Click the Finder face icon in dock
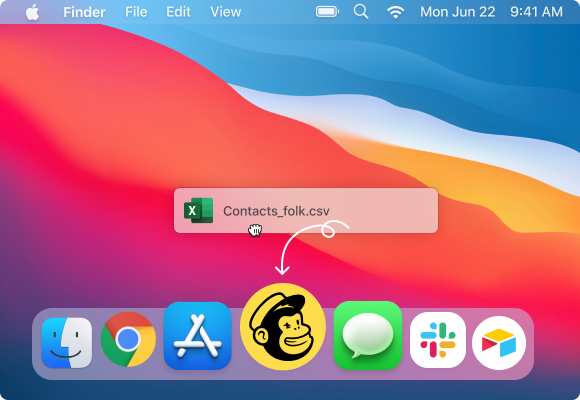580x400 pixels. point(67,343)
